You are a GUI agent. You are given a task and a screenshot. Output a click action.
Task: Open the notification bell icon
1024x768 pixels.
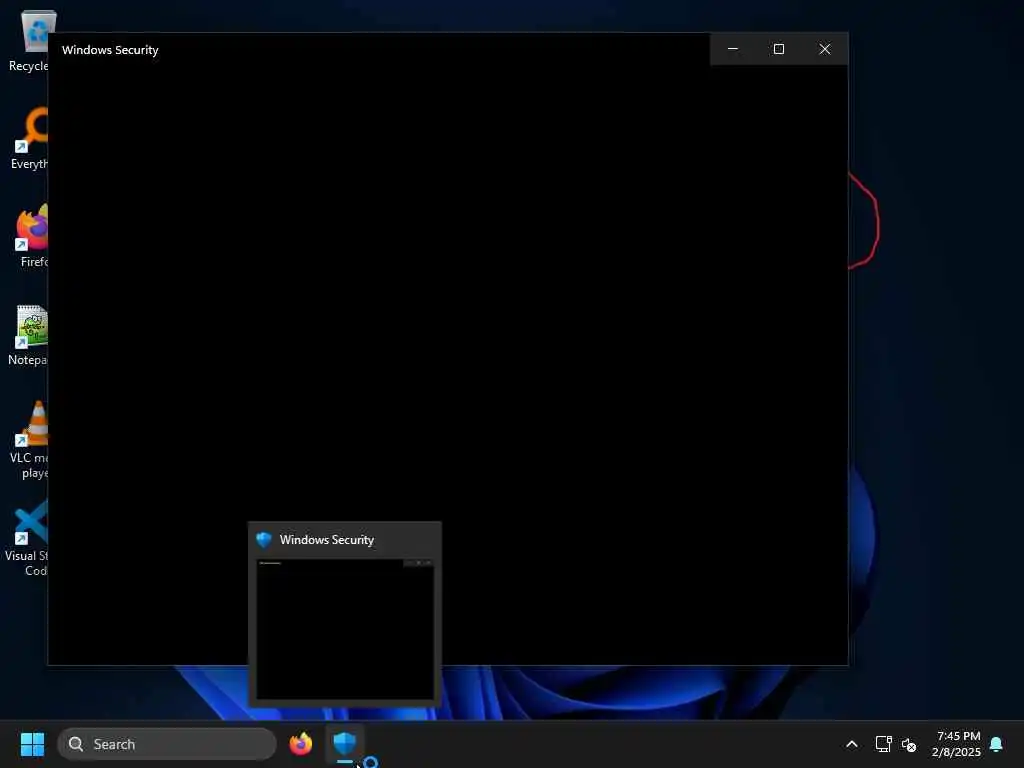pyautogui.click(x=997, y=744)
